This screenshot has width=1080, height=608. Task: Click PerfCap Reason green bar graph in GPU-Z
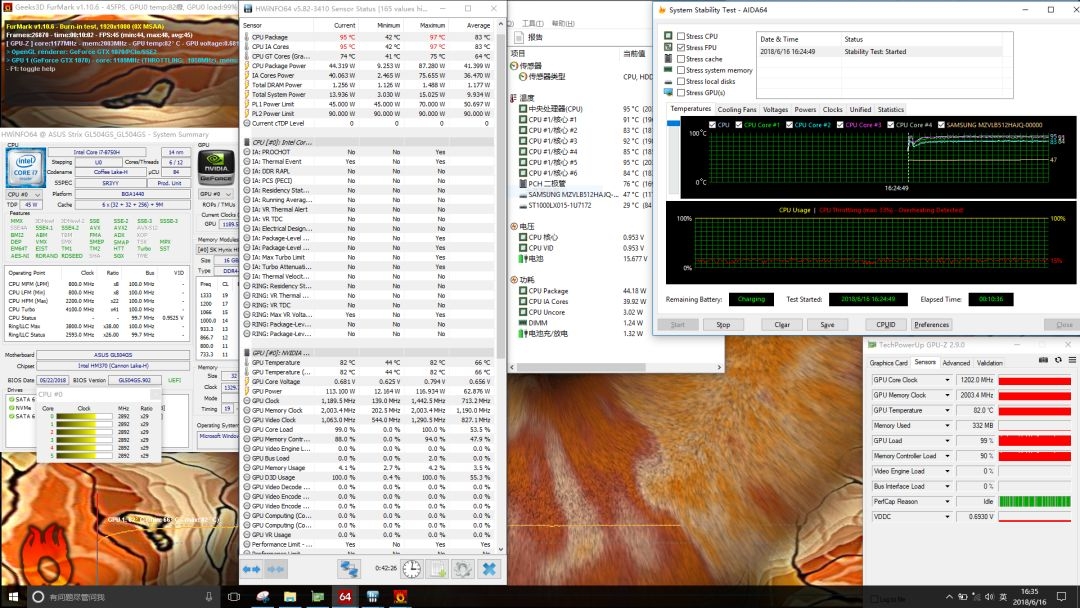click(x=1035, y=501)
